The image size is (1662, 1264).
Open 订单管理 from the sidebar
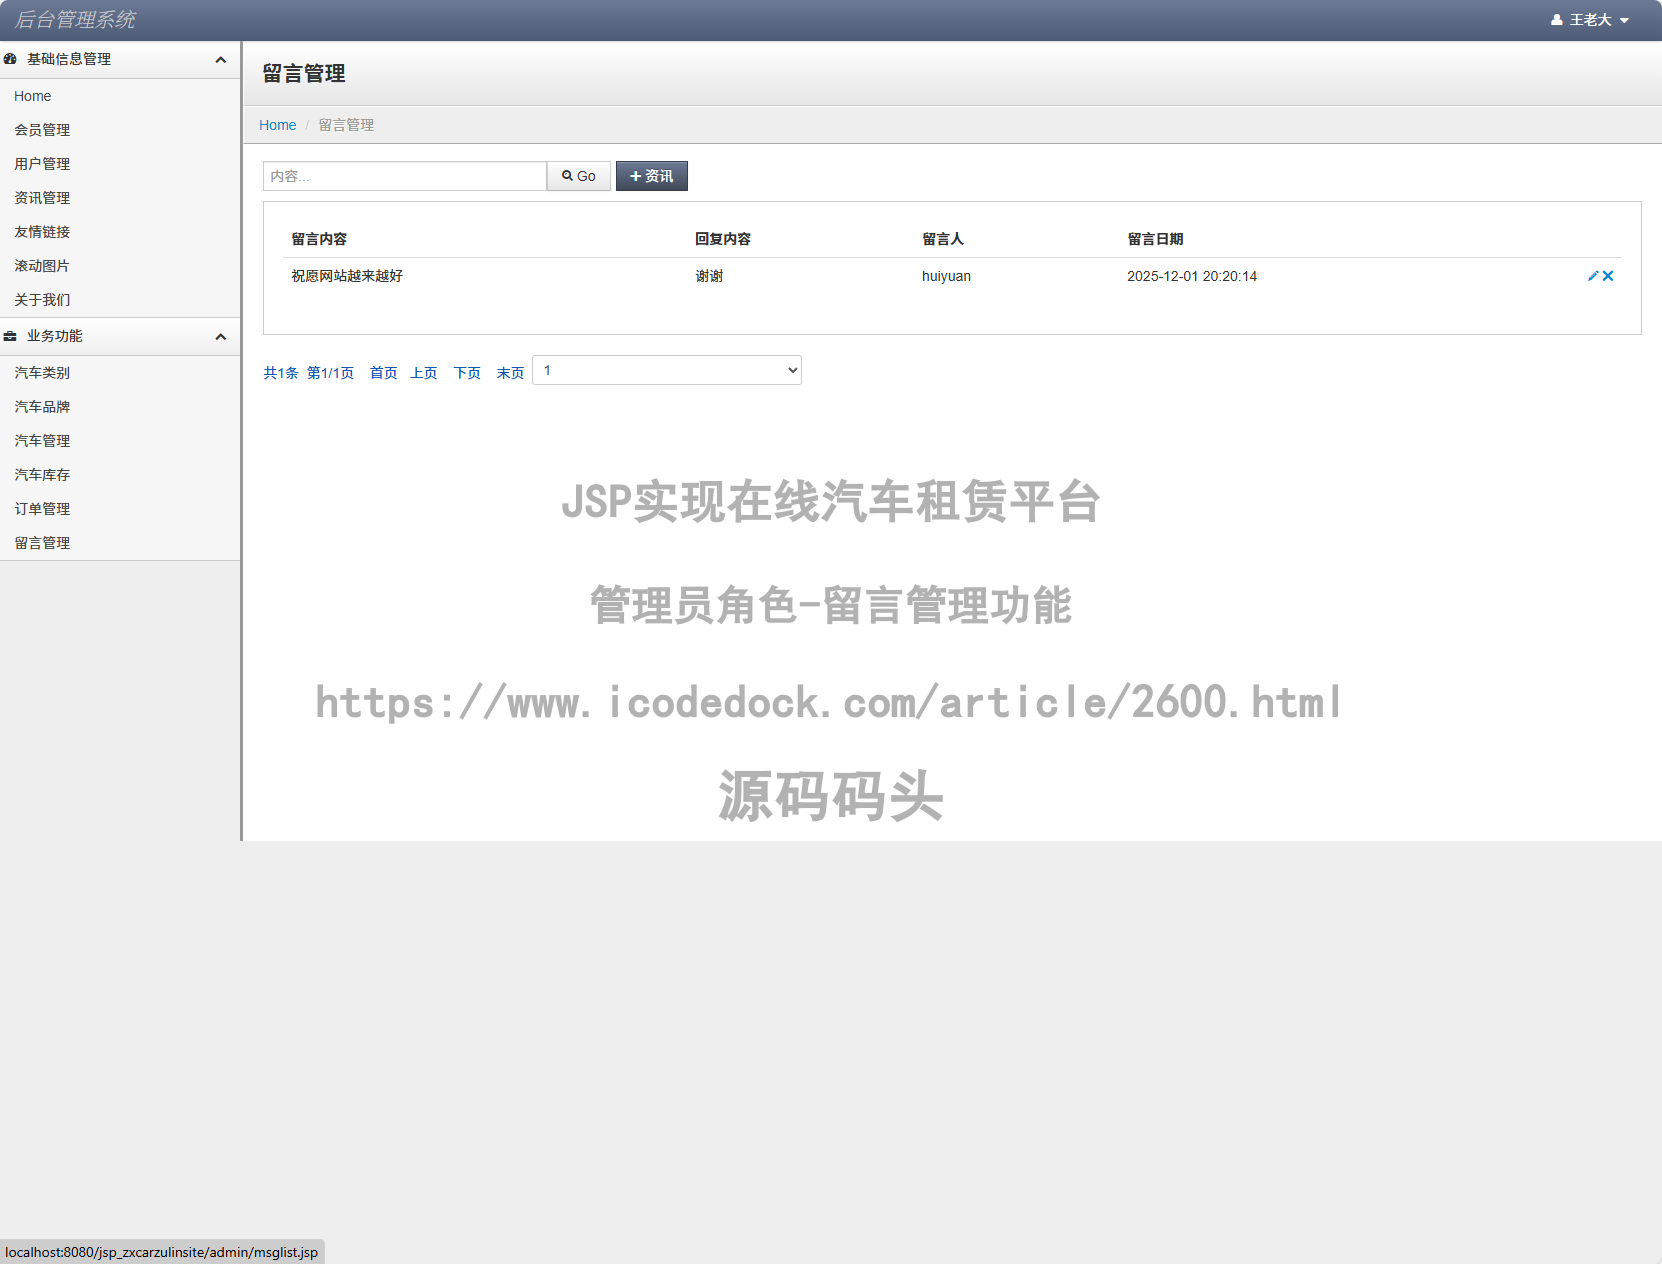42,508
